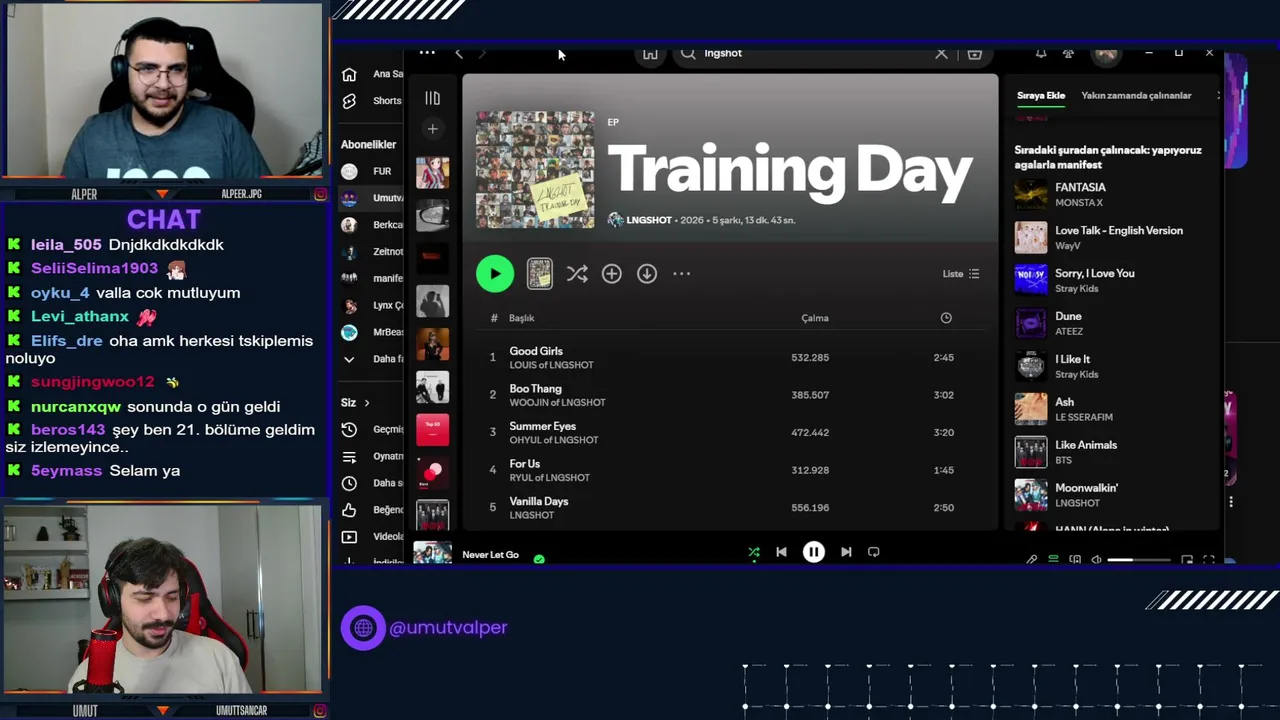Skip to the next track

coord(846,552)
